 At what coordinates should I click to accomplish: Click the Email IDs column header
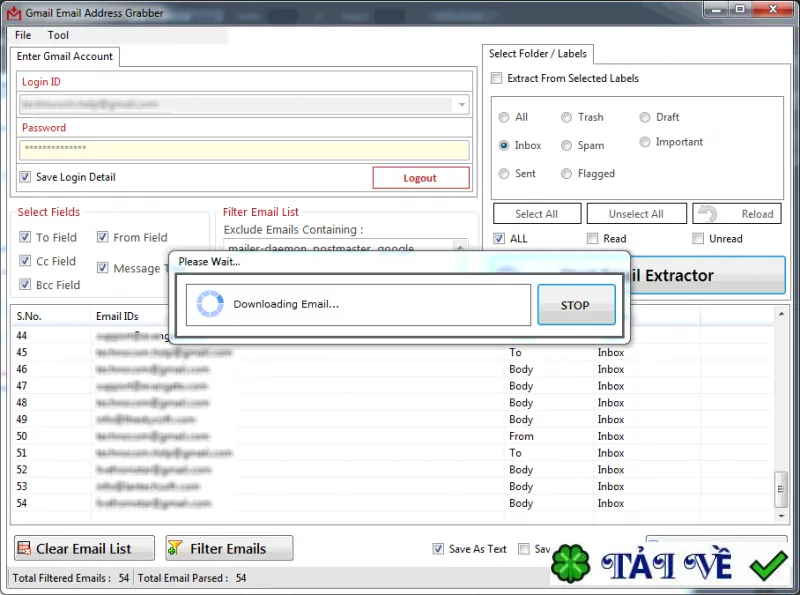click(131, 316)
